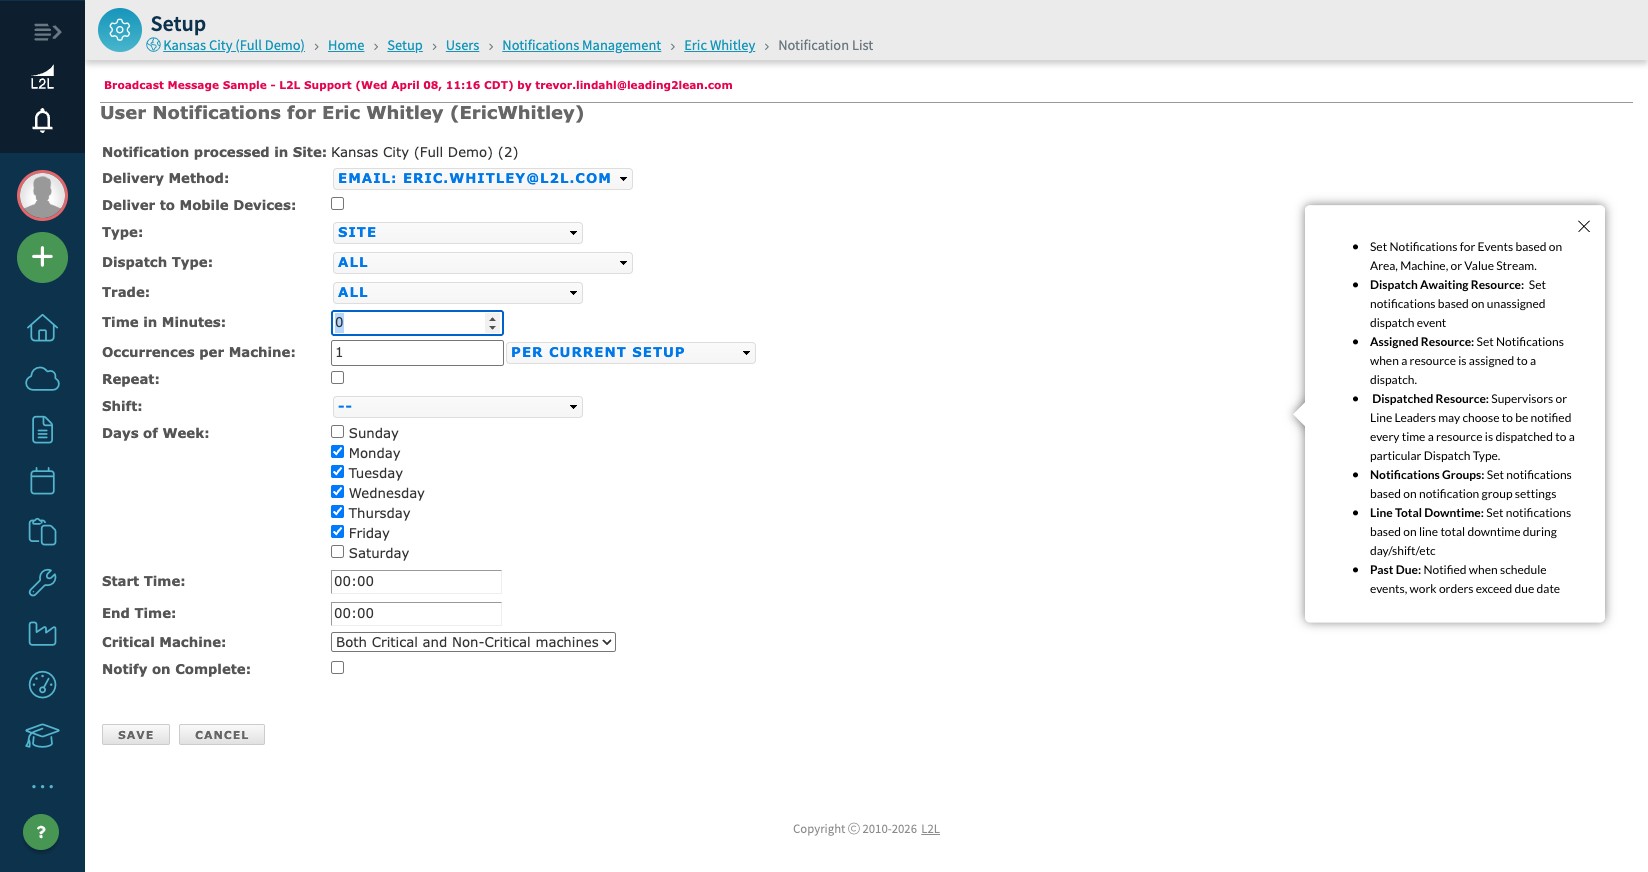
Task: Click the Broadcast Message Sample text
Action: [418, 85]
